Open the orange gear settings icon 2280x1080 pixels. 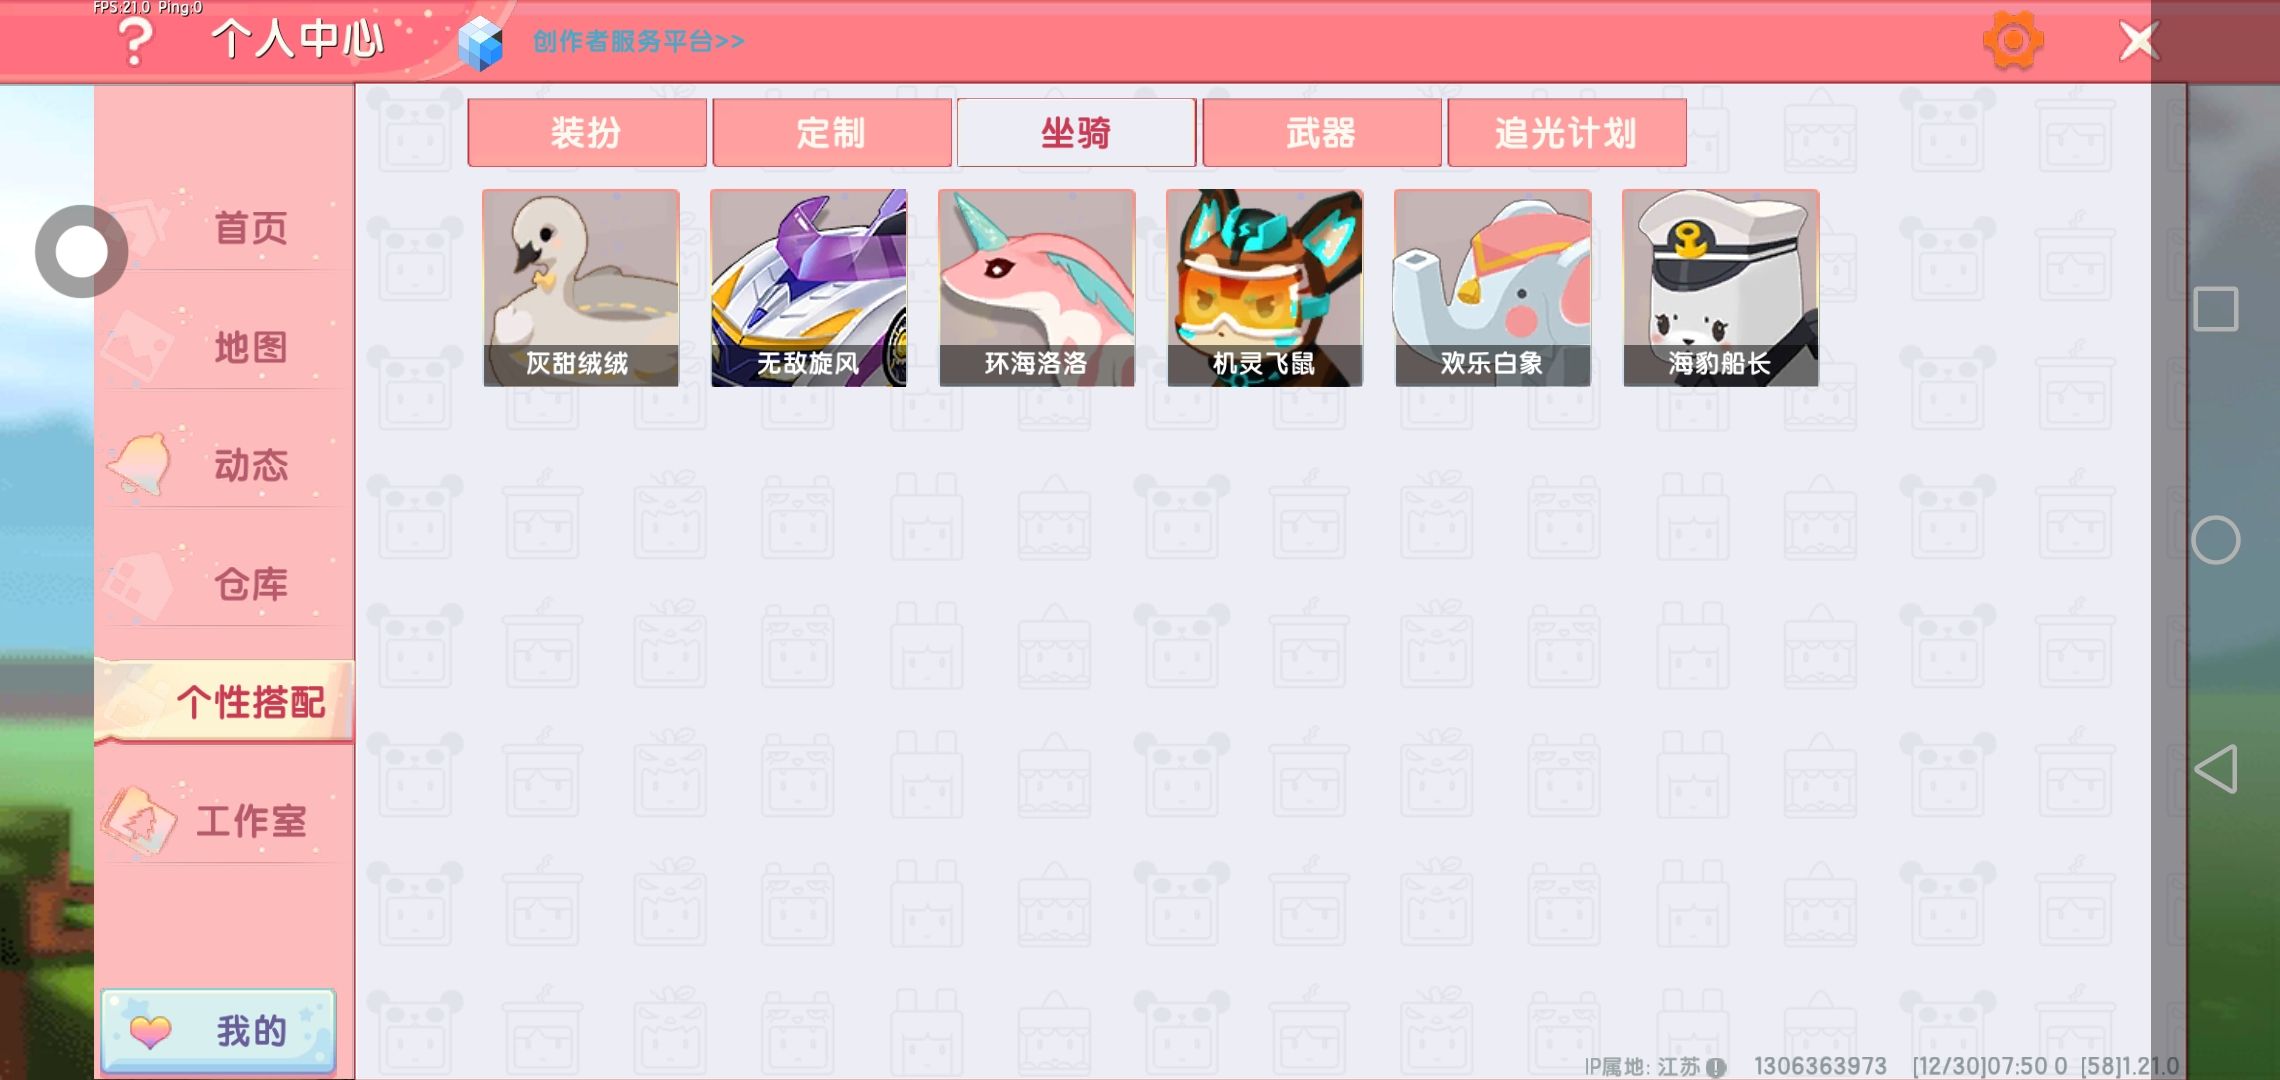click(x=2012, y=40)
